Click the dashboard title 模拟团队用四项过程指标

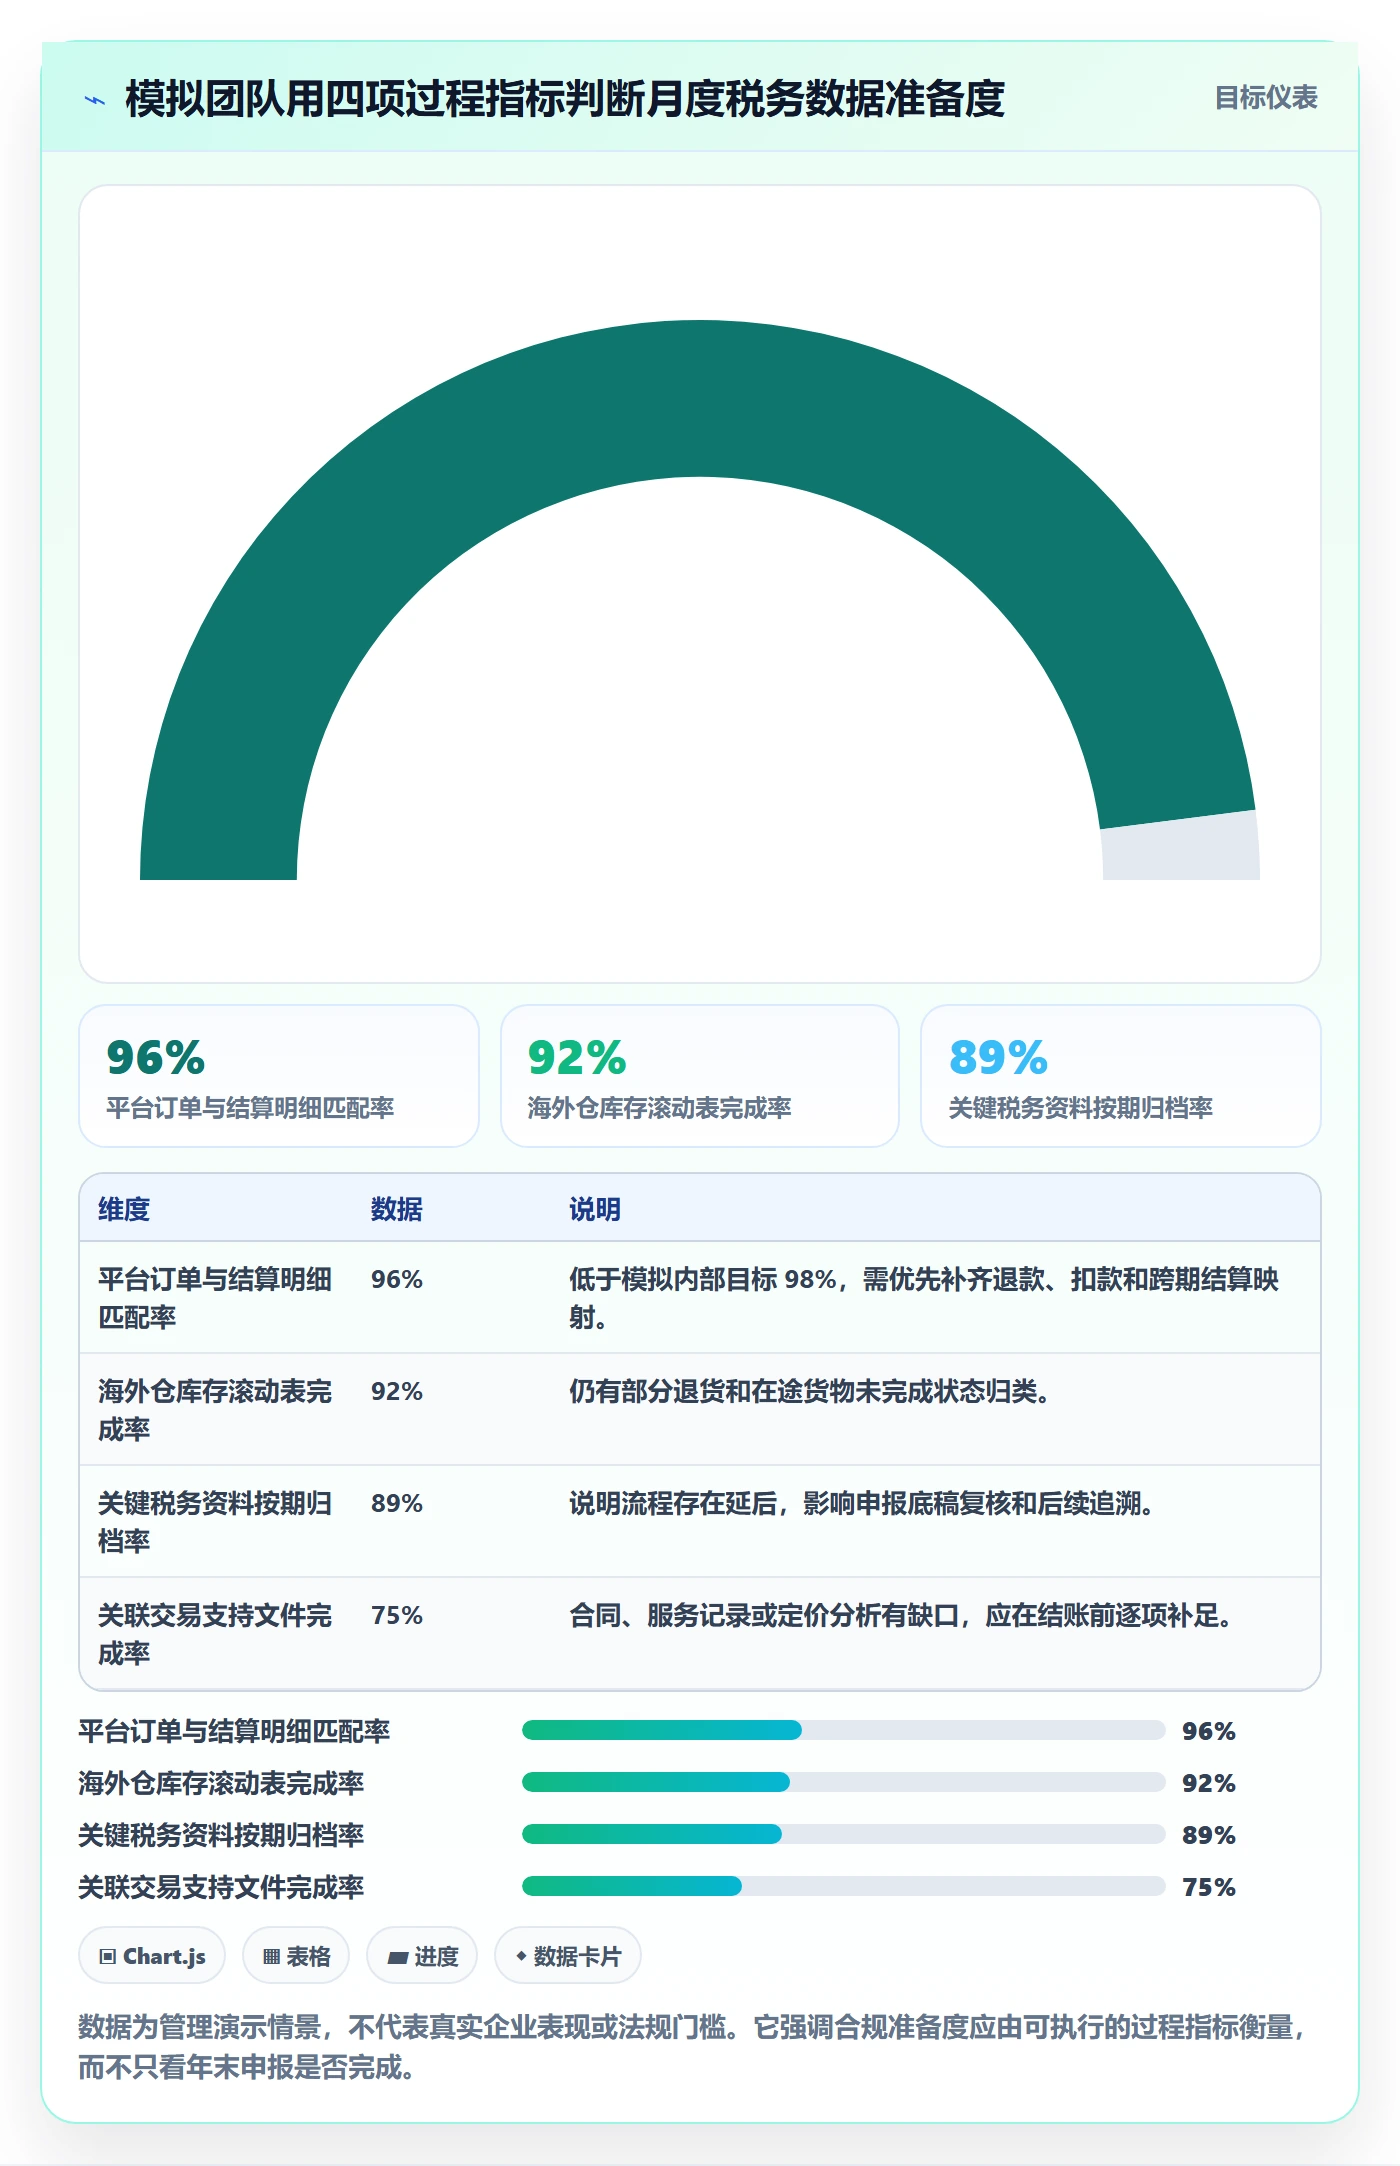click(565, 99)
